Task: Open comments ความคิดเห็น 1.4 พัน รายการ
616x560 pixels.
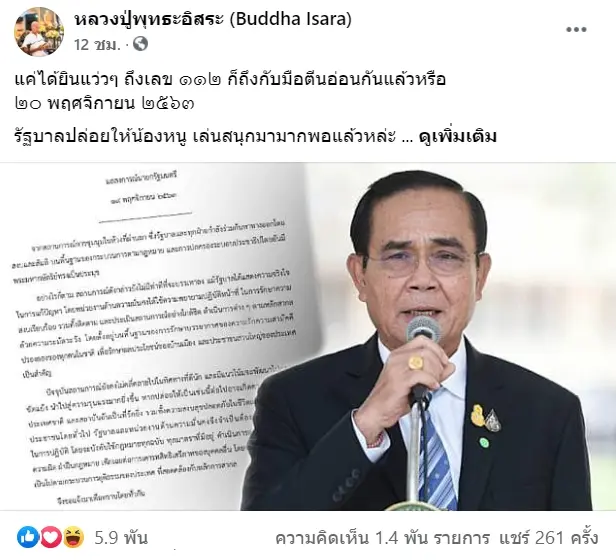Action: (383, 538)
